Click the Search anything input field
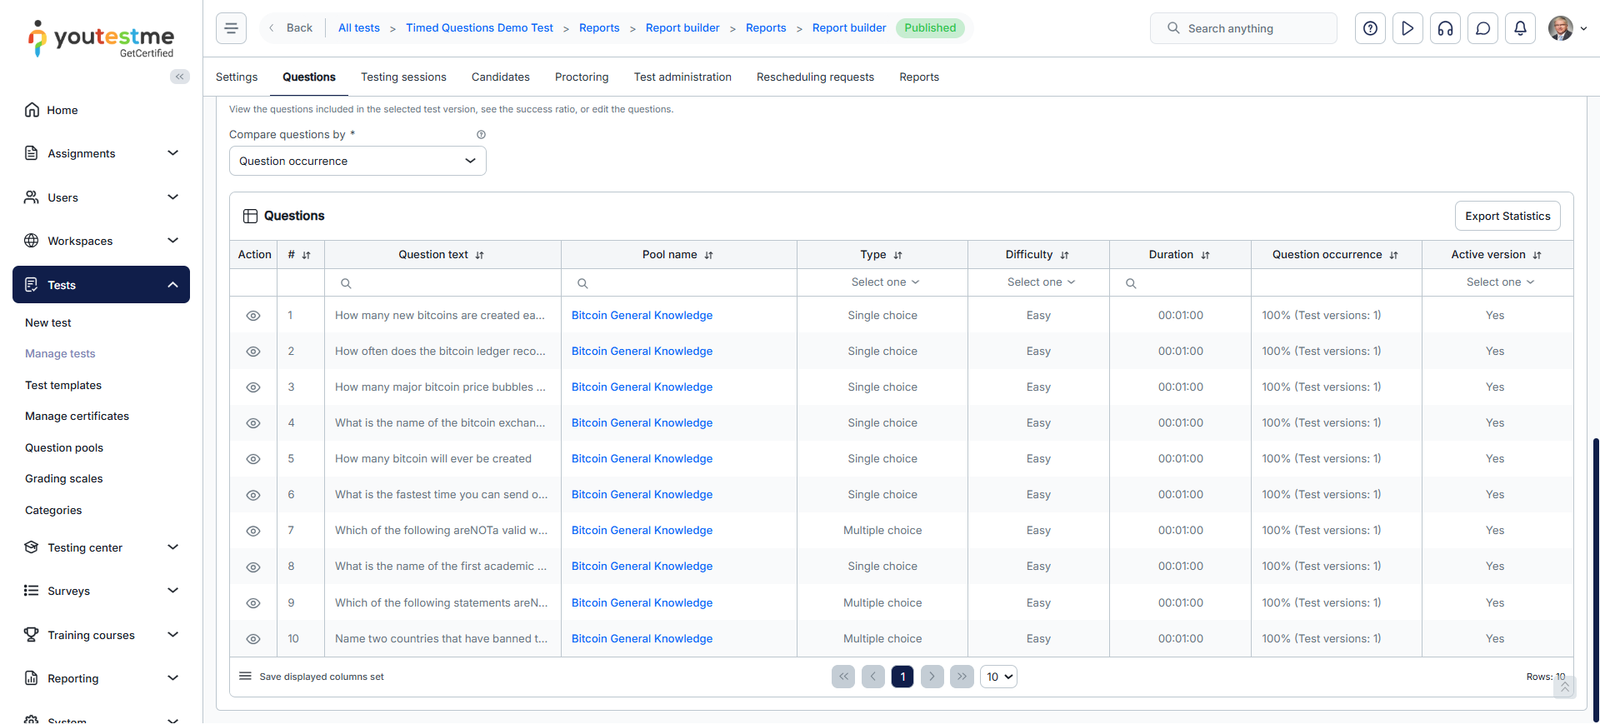Image resolution: width=1600 pixels, height=724 pixels. tap(1255, 29)
